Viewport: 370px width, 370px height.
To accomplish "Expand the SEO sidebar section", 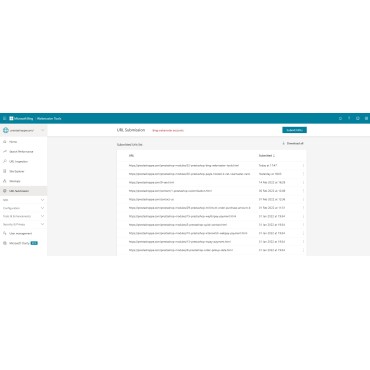I will click(23, 200).
